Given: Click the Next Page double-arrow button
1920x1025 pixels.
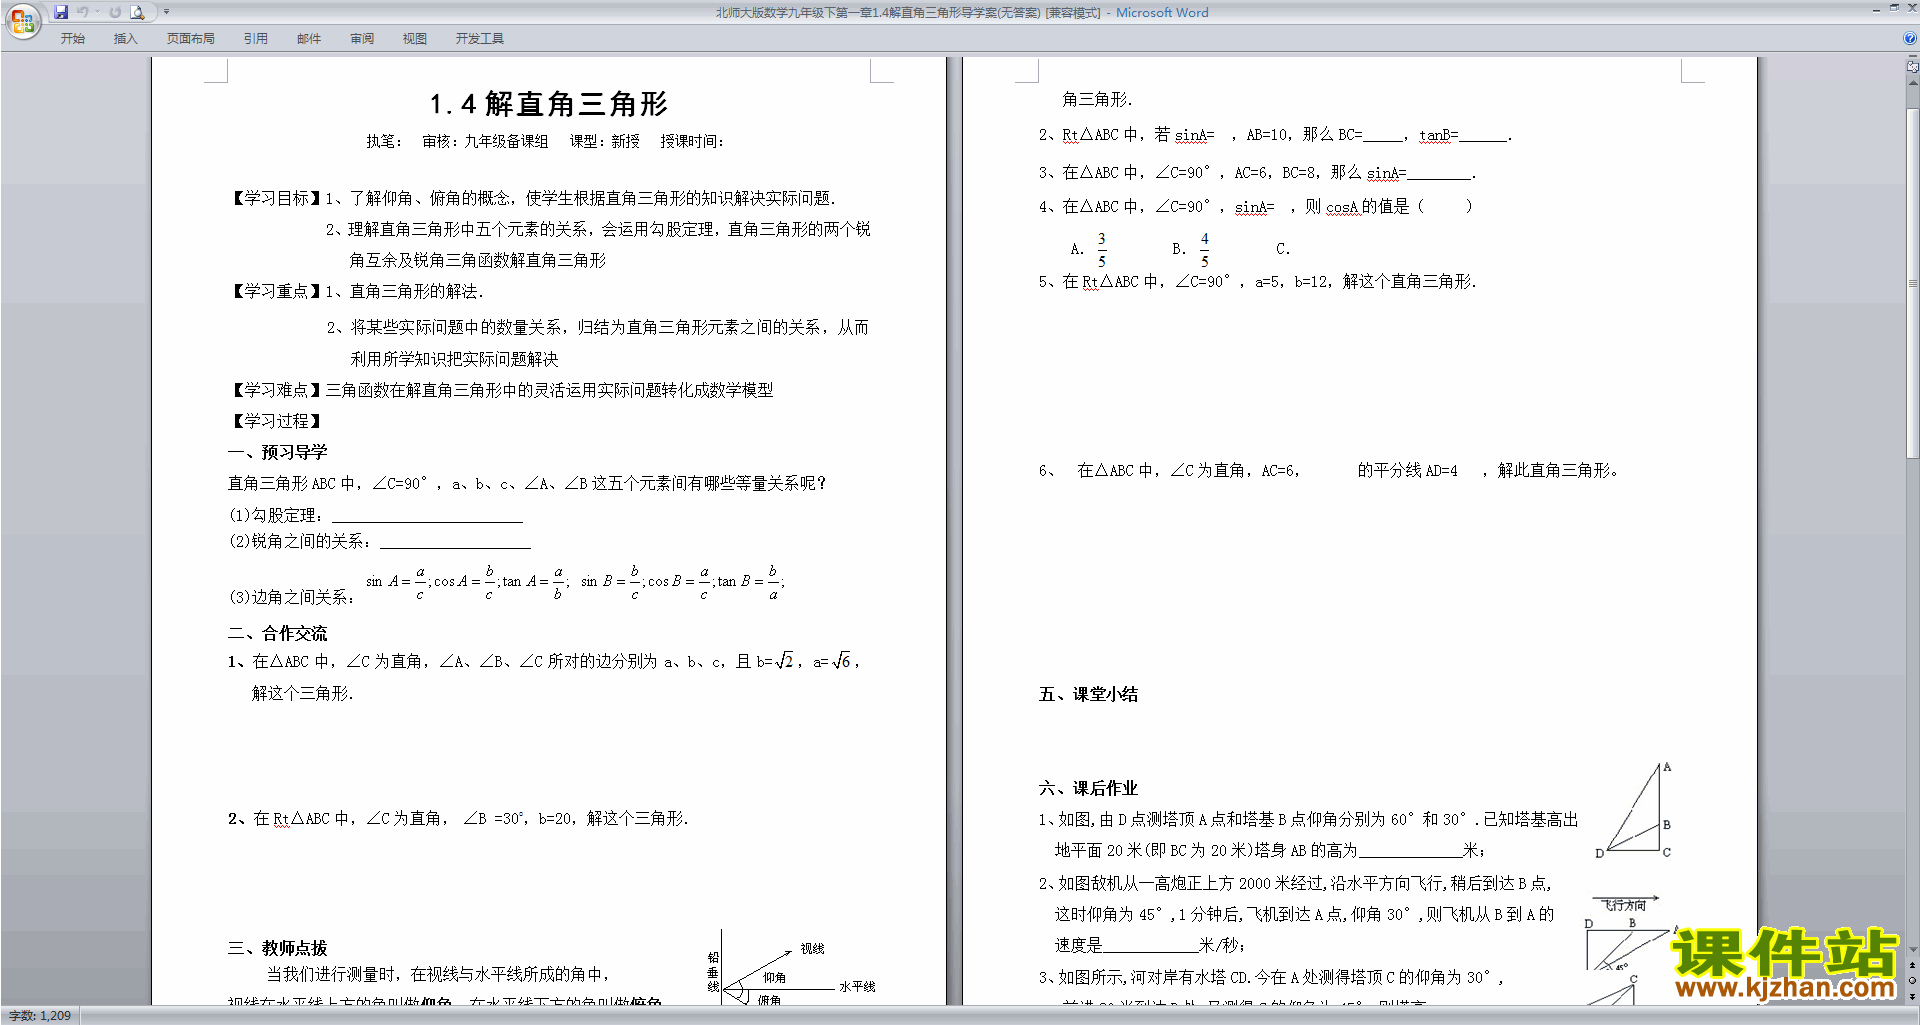Looking at the screenshot, I should [x=1912, y=996].
